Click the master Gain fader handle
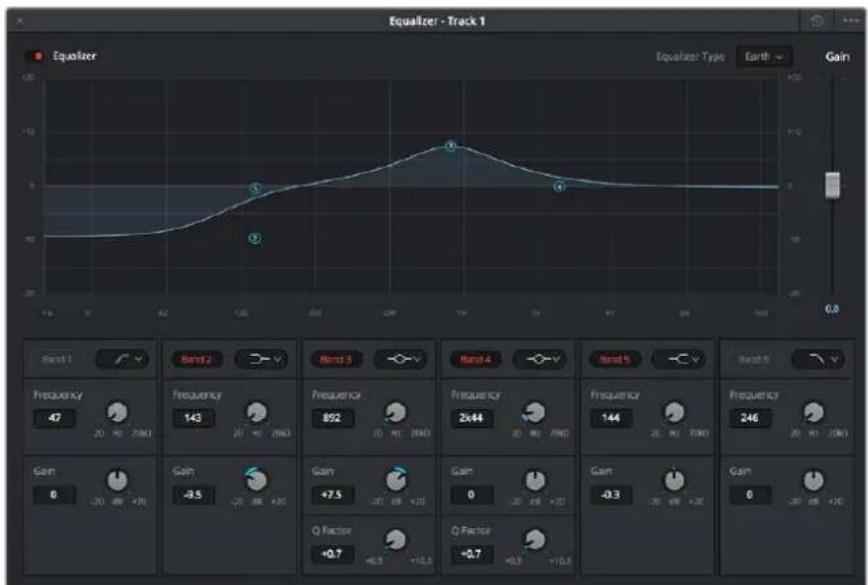Screen dimensions: 868x585 [x=832, y=185]
